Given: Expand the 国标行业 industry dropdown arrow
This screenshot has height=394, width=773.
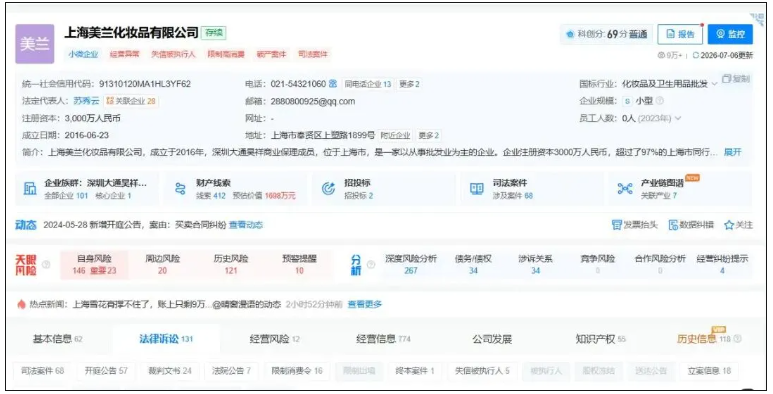Looking at the screenshot, I should 714,84.
